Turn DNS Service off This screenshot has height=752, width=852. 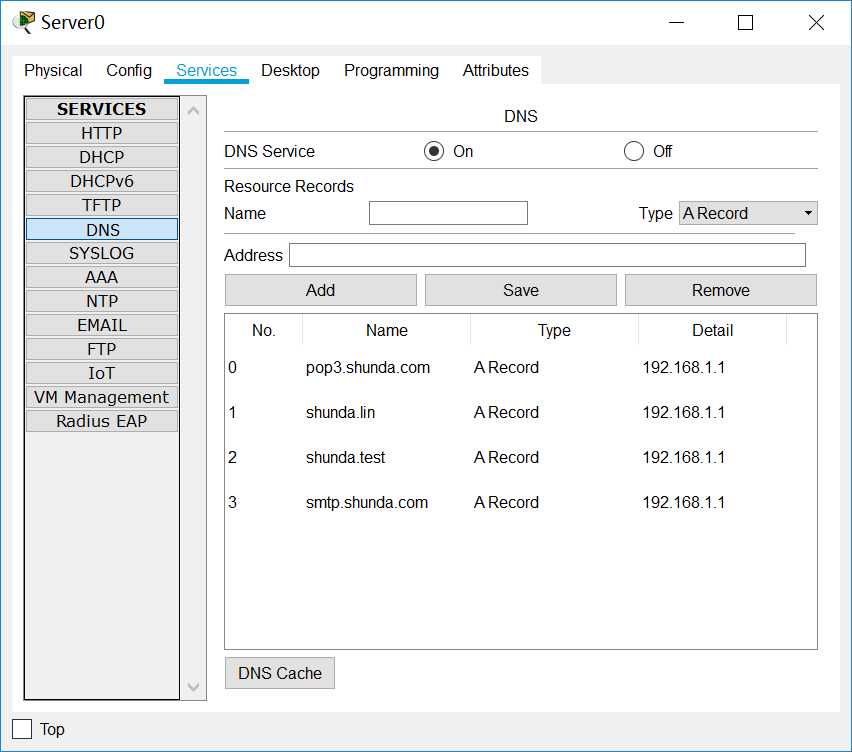[634, 151]
